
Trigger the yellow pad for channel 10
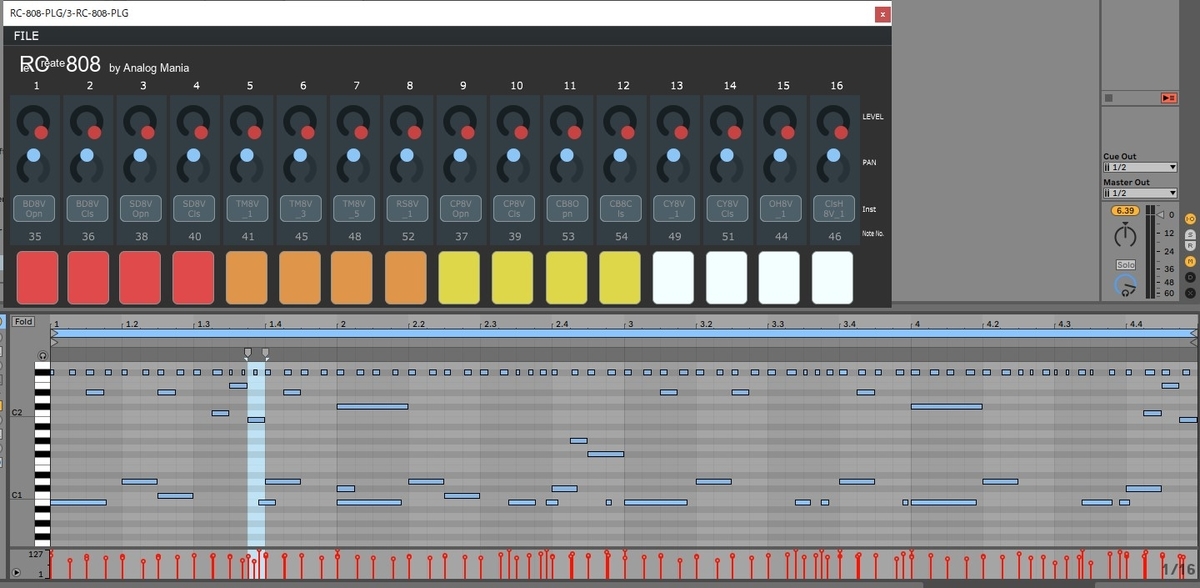(513, 278)
